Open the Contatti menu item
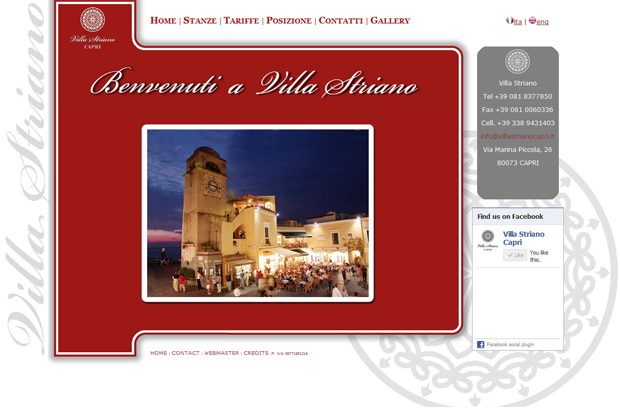The height and width of the screenshot is (420, 620). (x=340, y=21)
